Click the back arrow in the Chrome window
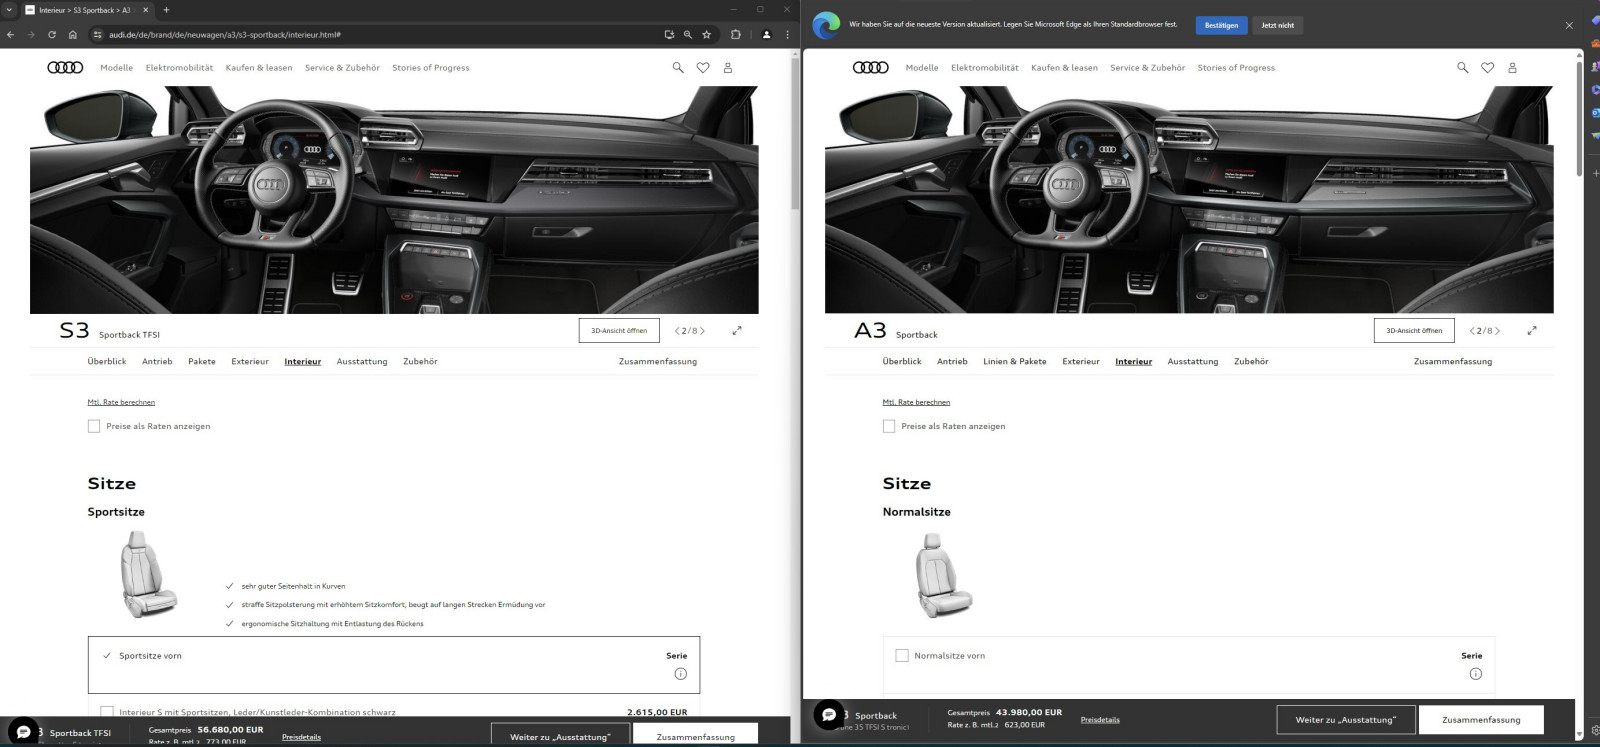This screenshot has width=1600, height=747. 11,34
